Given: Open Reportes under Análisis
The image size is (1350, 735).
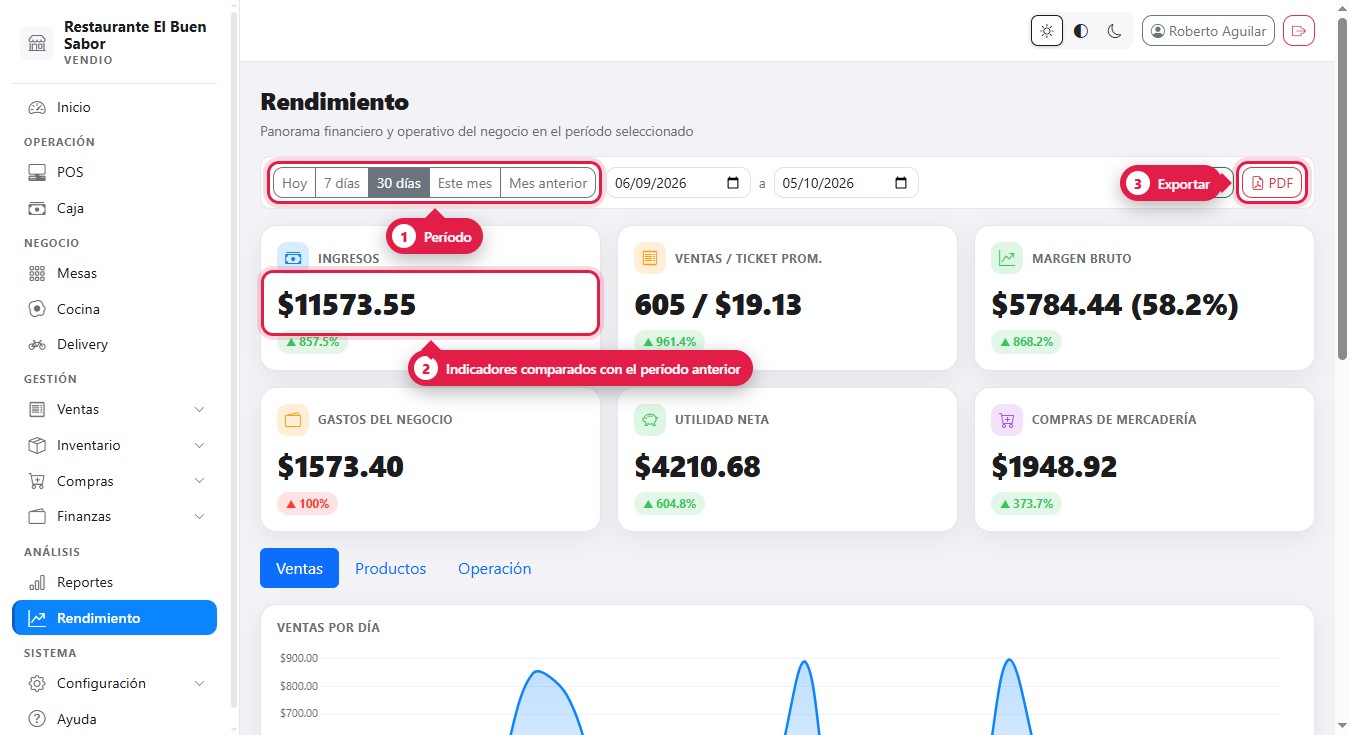Looking at the screenshot, I should pyautogui.click(x=114, y=582).
